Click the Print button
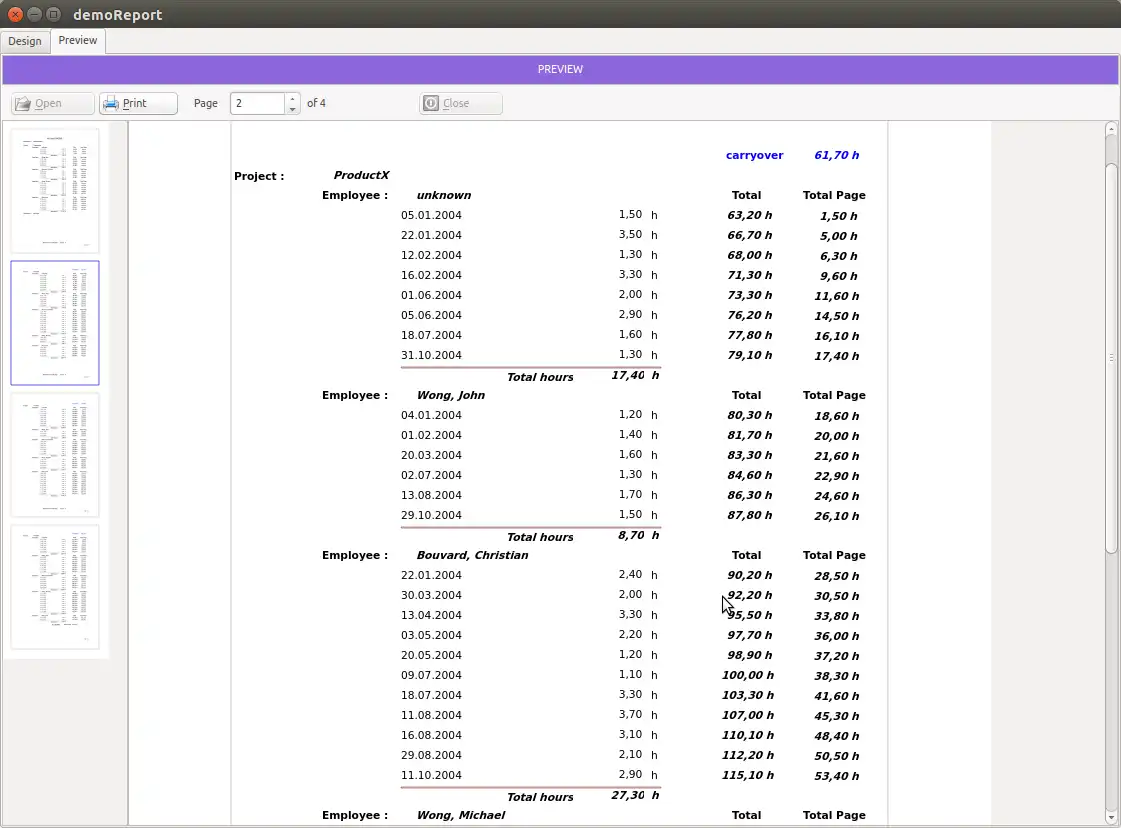1121x828 pixels. pos(138,104)
